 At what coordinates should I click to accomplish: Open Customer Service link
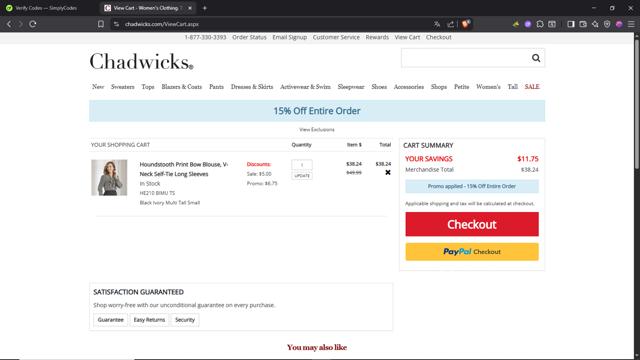[336, 37]
